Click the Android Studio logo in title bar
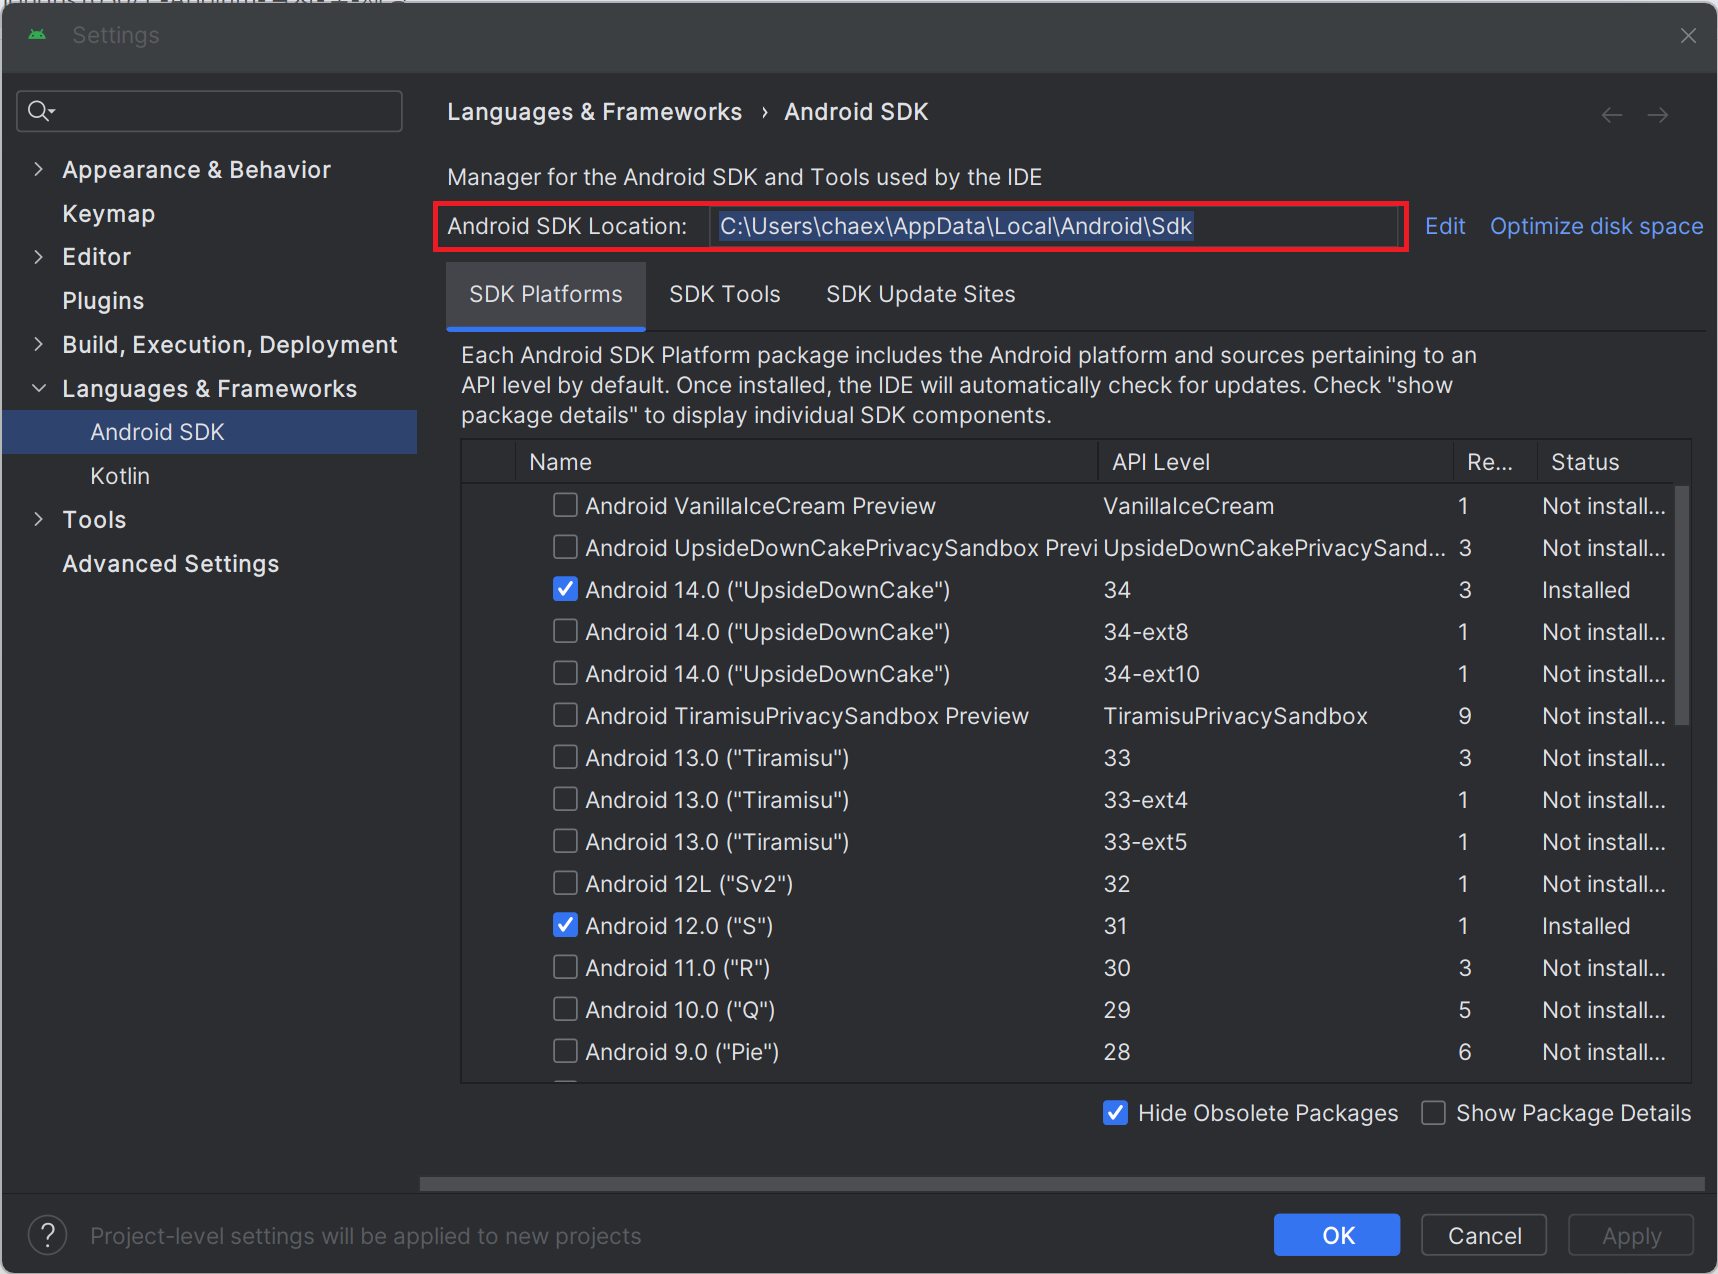The width and height of the screenshot is (1718, 1274). click(x=37, y=35)
